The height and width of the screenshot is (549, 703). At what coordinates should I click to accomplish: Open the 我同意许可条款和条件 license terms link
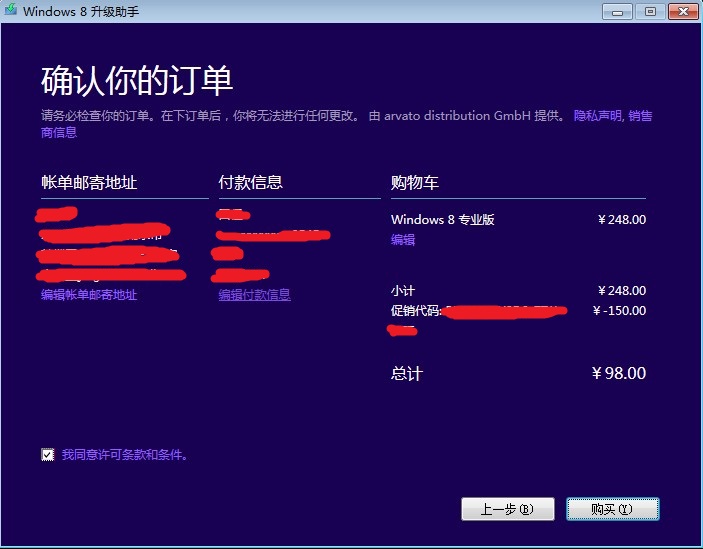[x=125, y=455]
